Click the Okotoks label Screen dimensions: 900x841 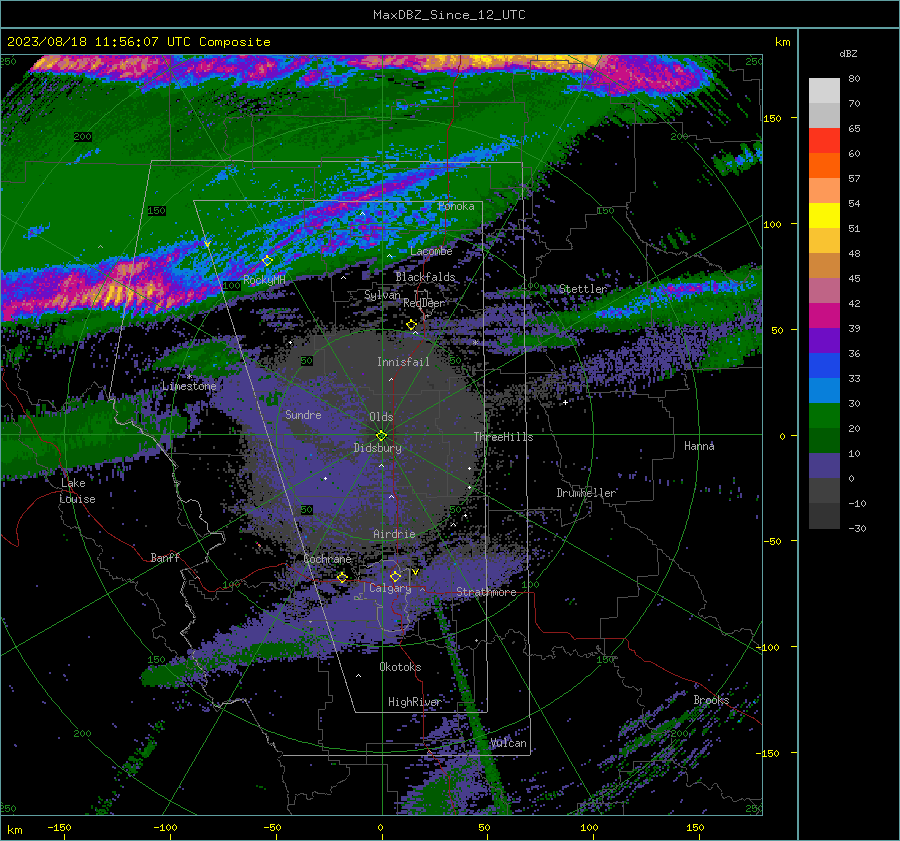pos(400,667)
